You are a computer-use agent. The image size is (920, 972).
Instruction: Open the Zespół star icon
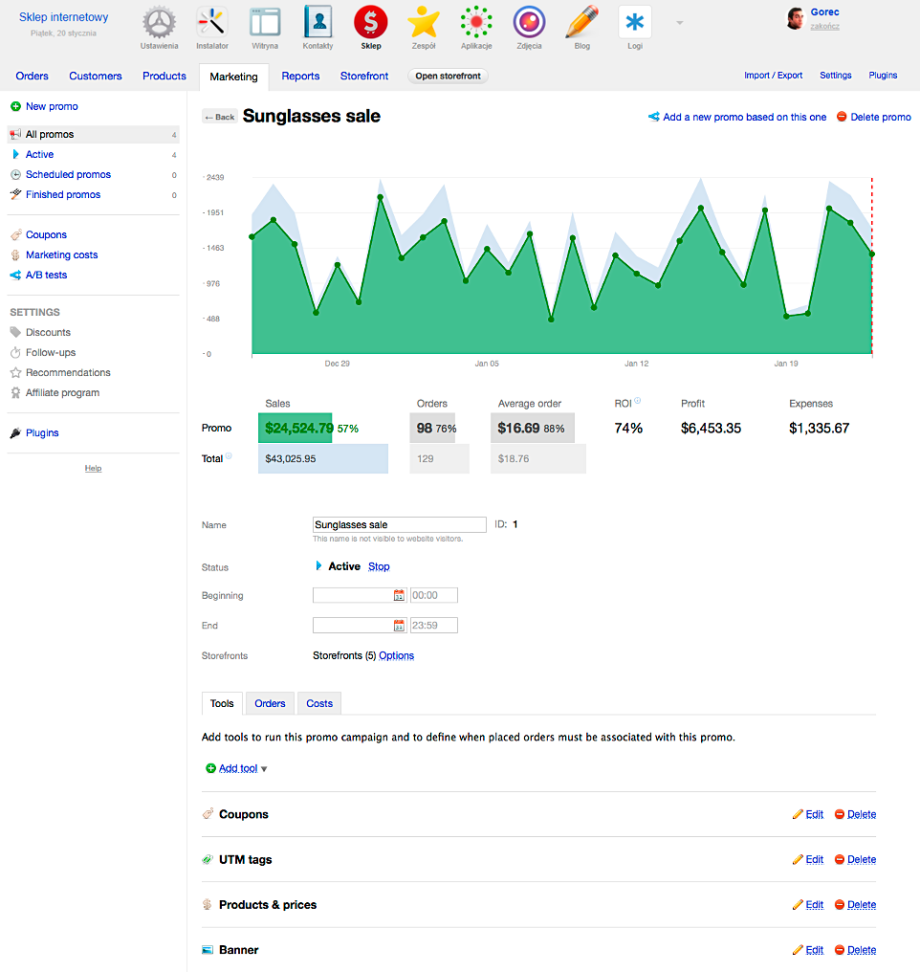(424, 23)
